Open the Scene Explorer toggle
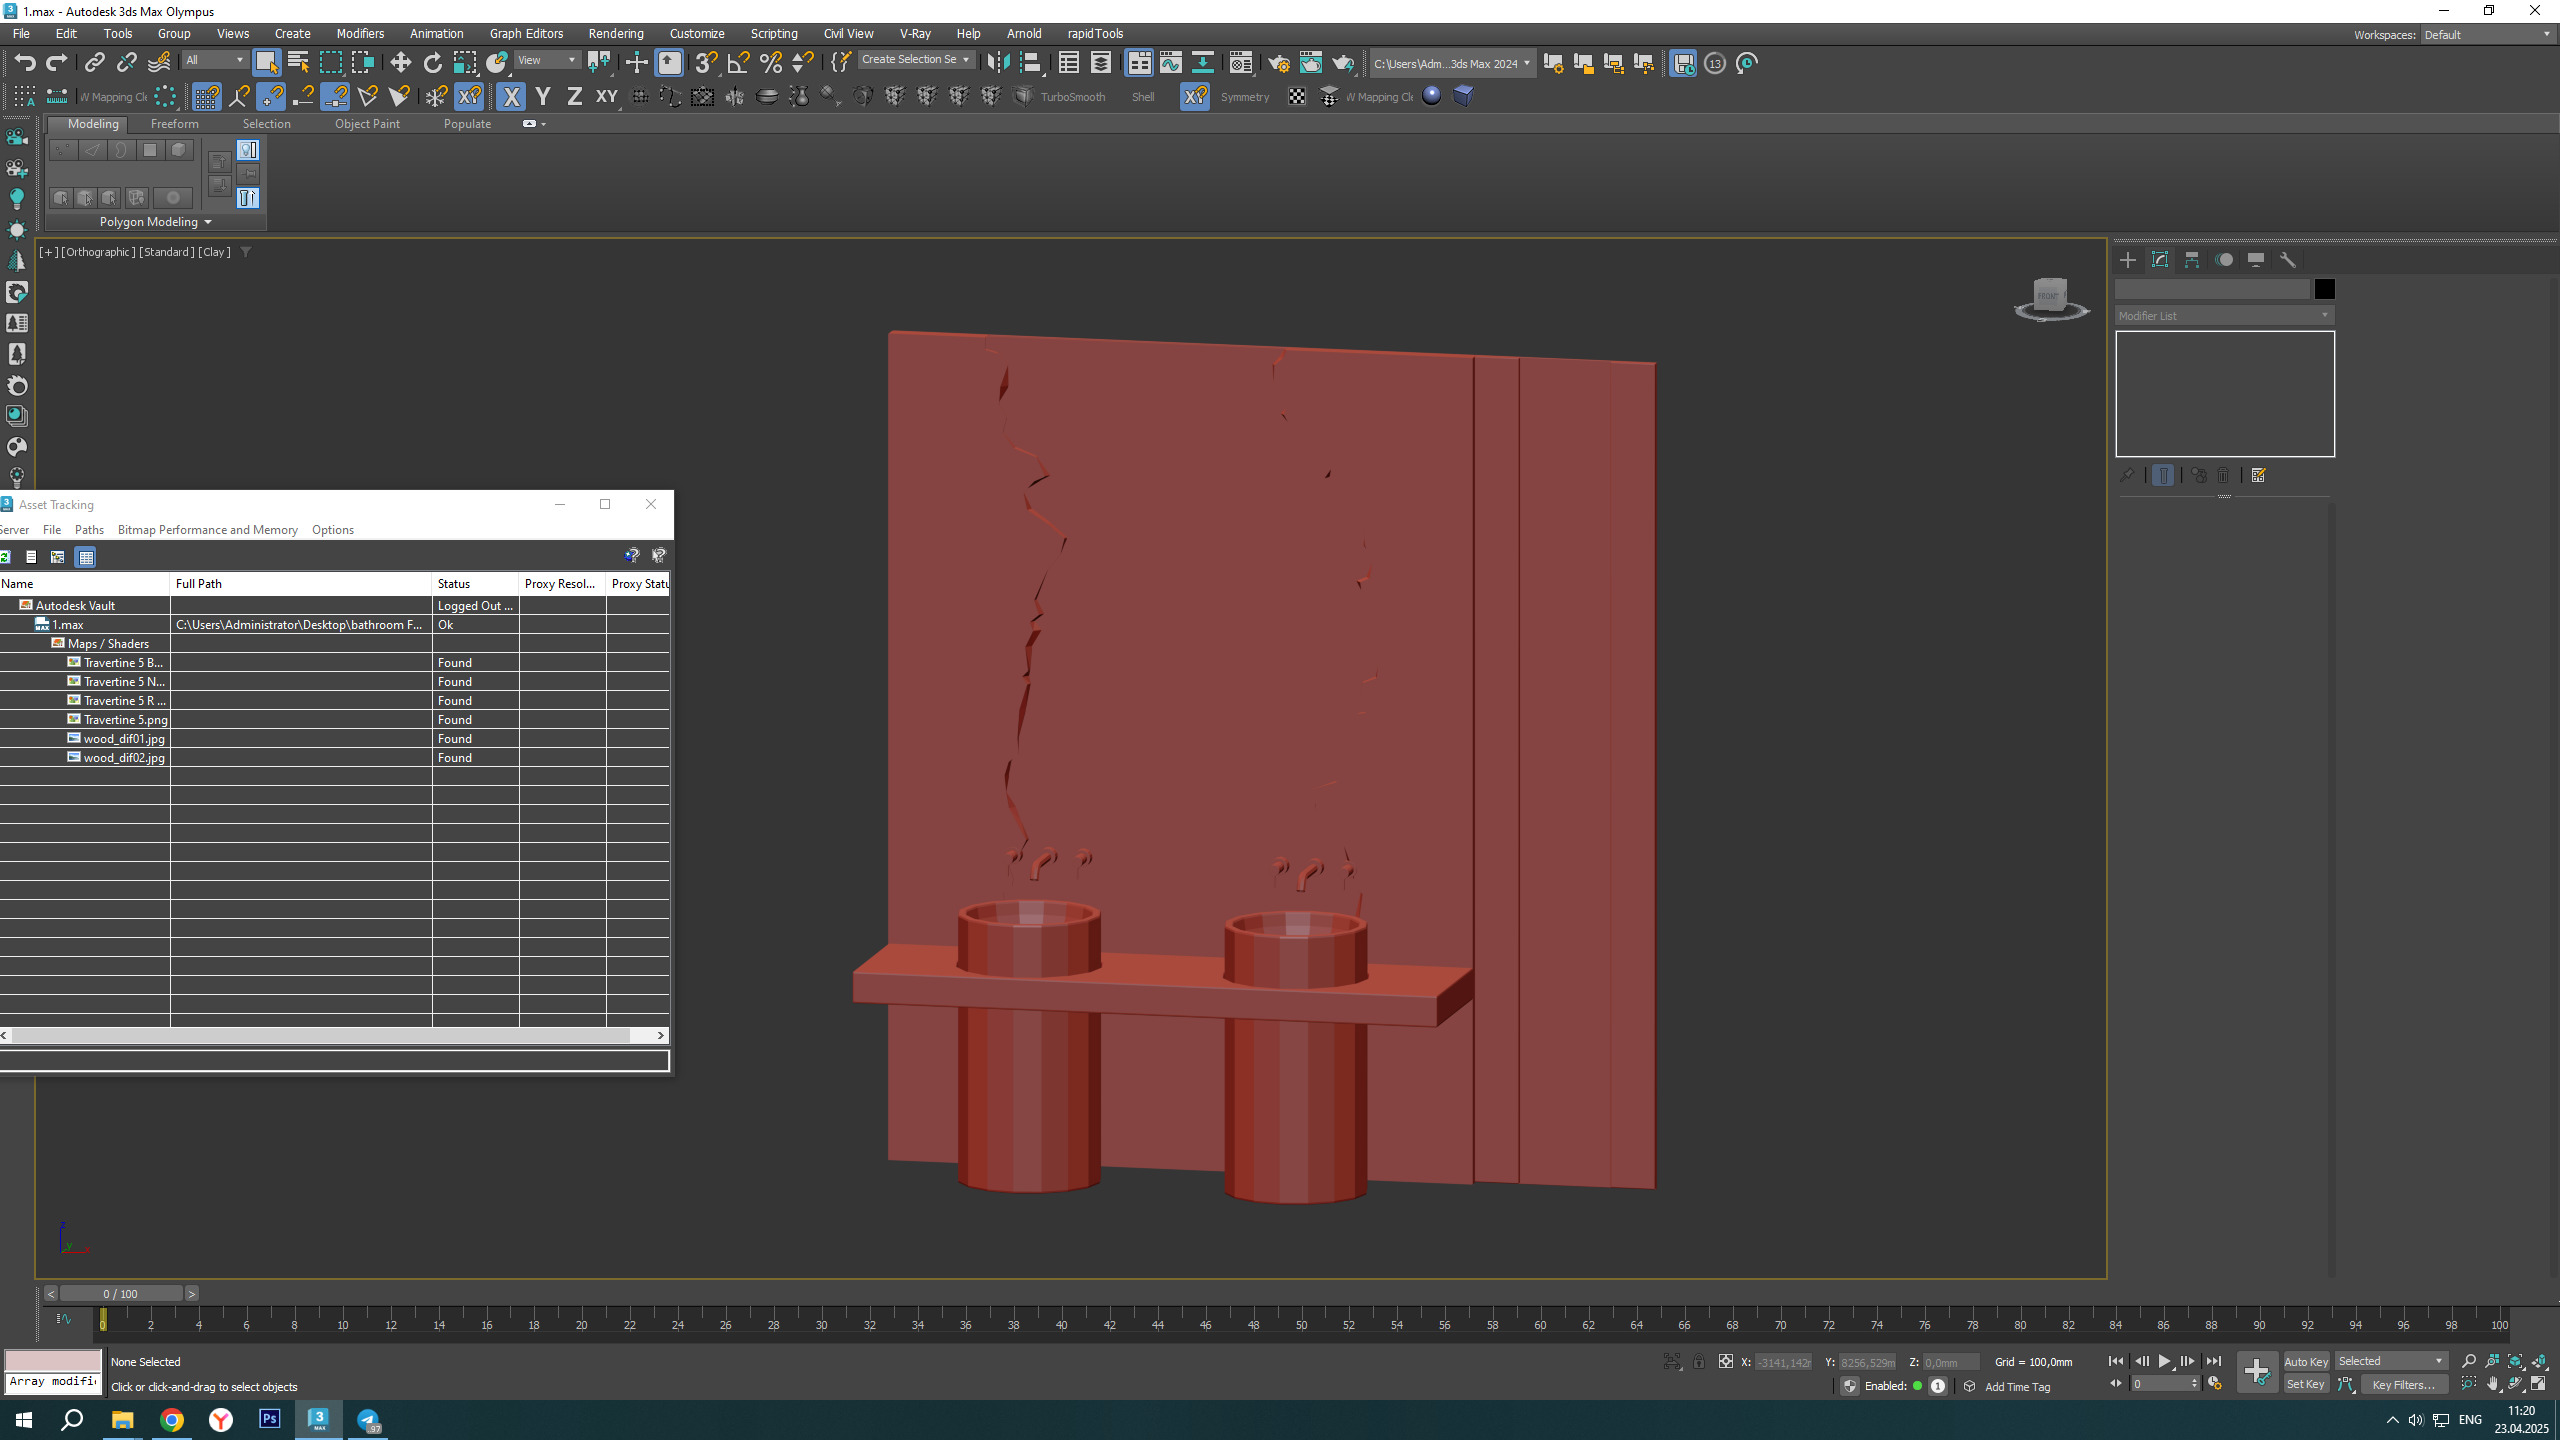 point(1068,63)
